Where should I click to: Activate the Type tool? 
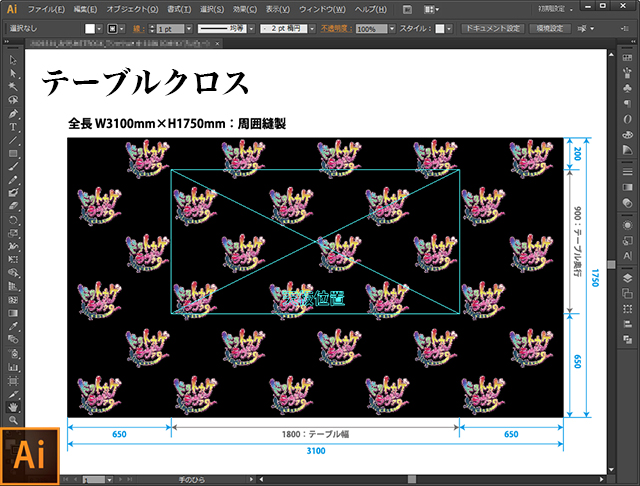(13, 127)
